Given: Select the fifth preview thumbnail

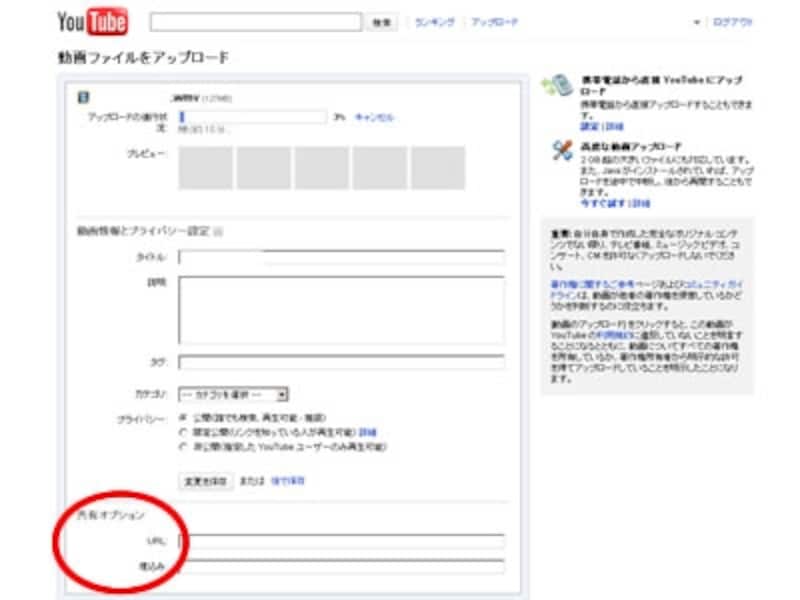Looking at the screenshot, I should click(x=438, y=168).
